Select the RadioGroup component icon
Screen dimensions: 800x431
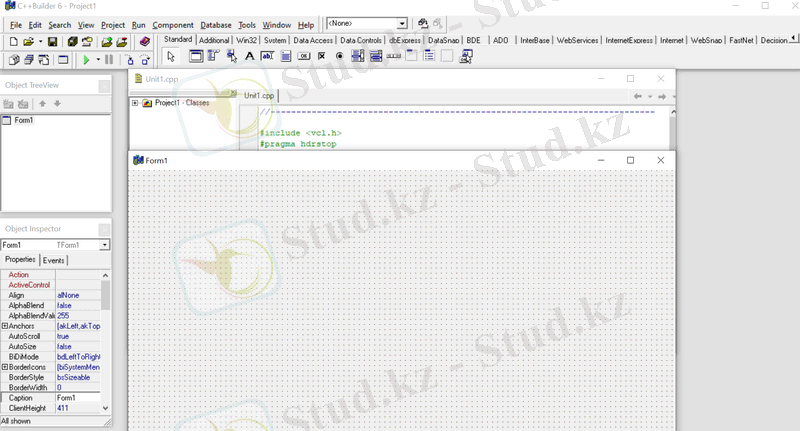tap(429, 56)
